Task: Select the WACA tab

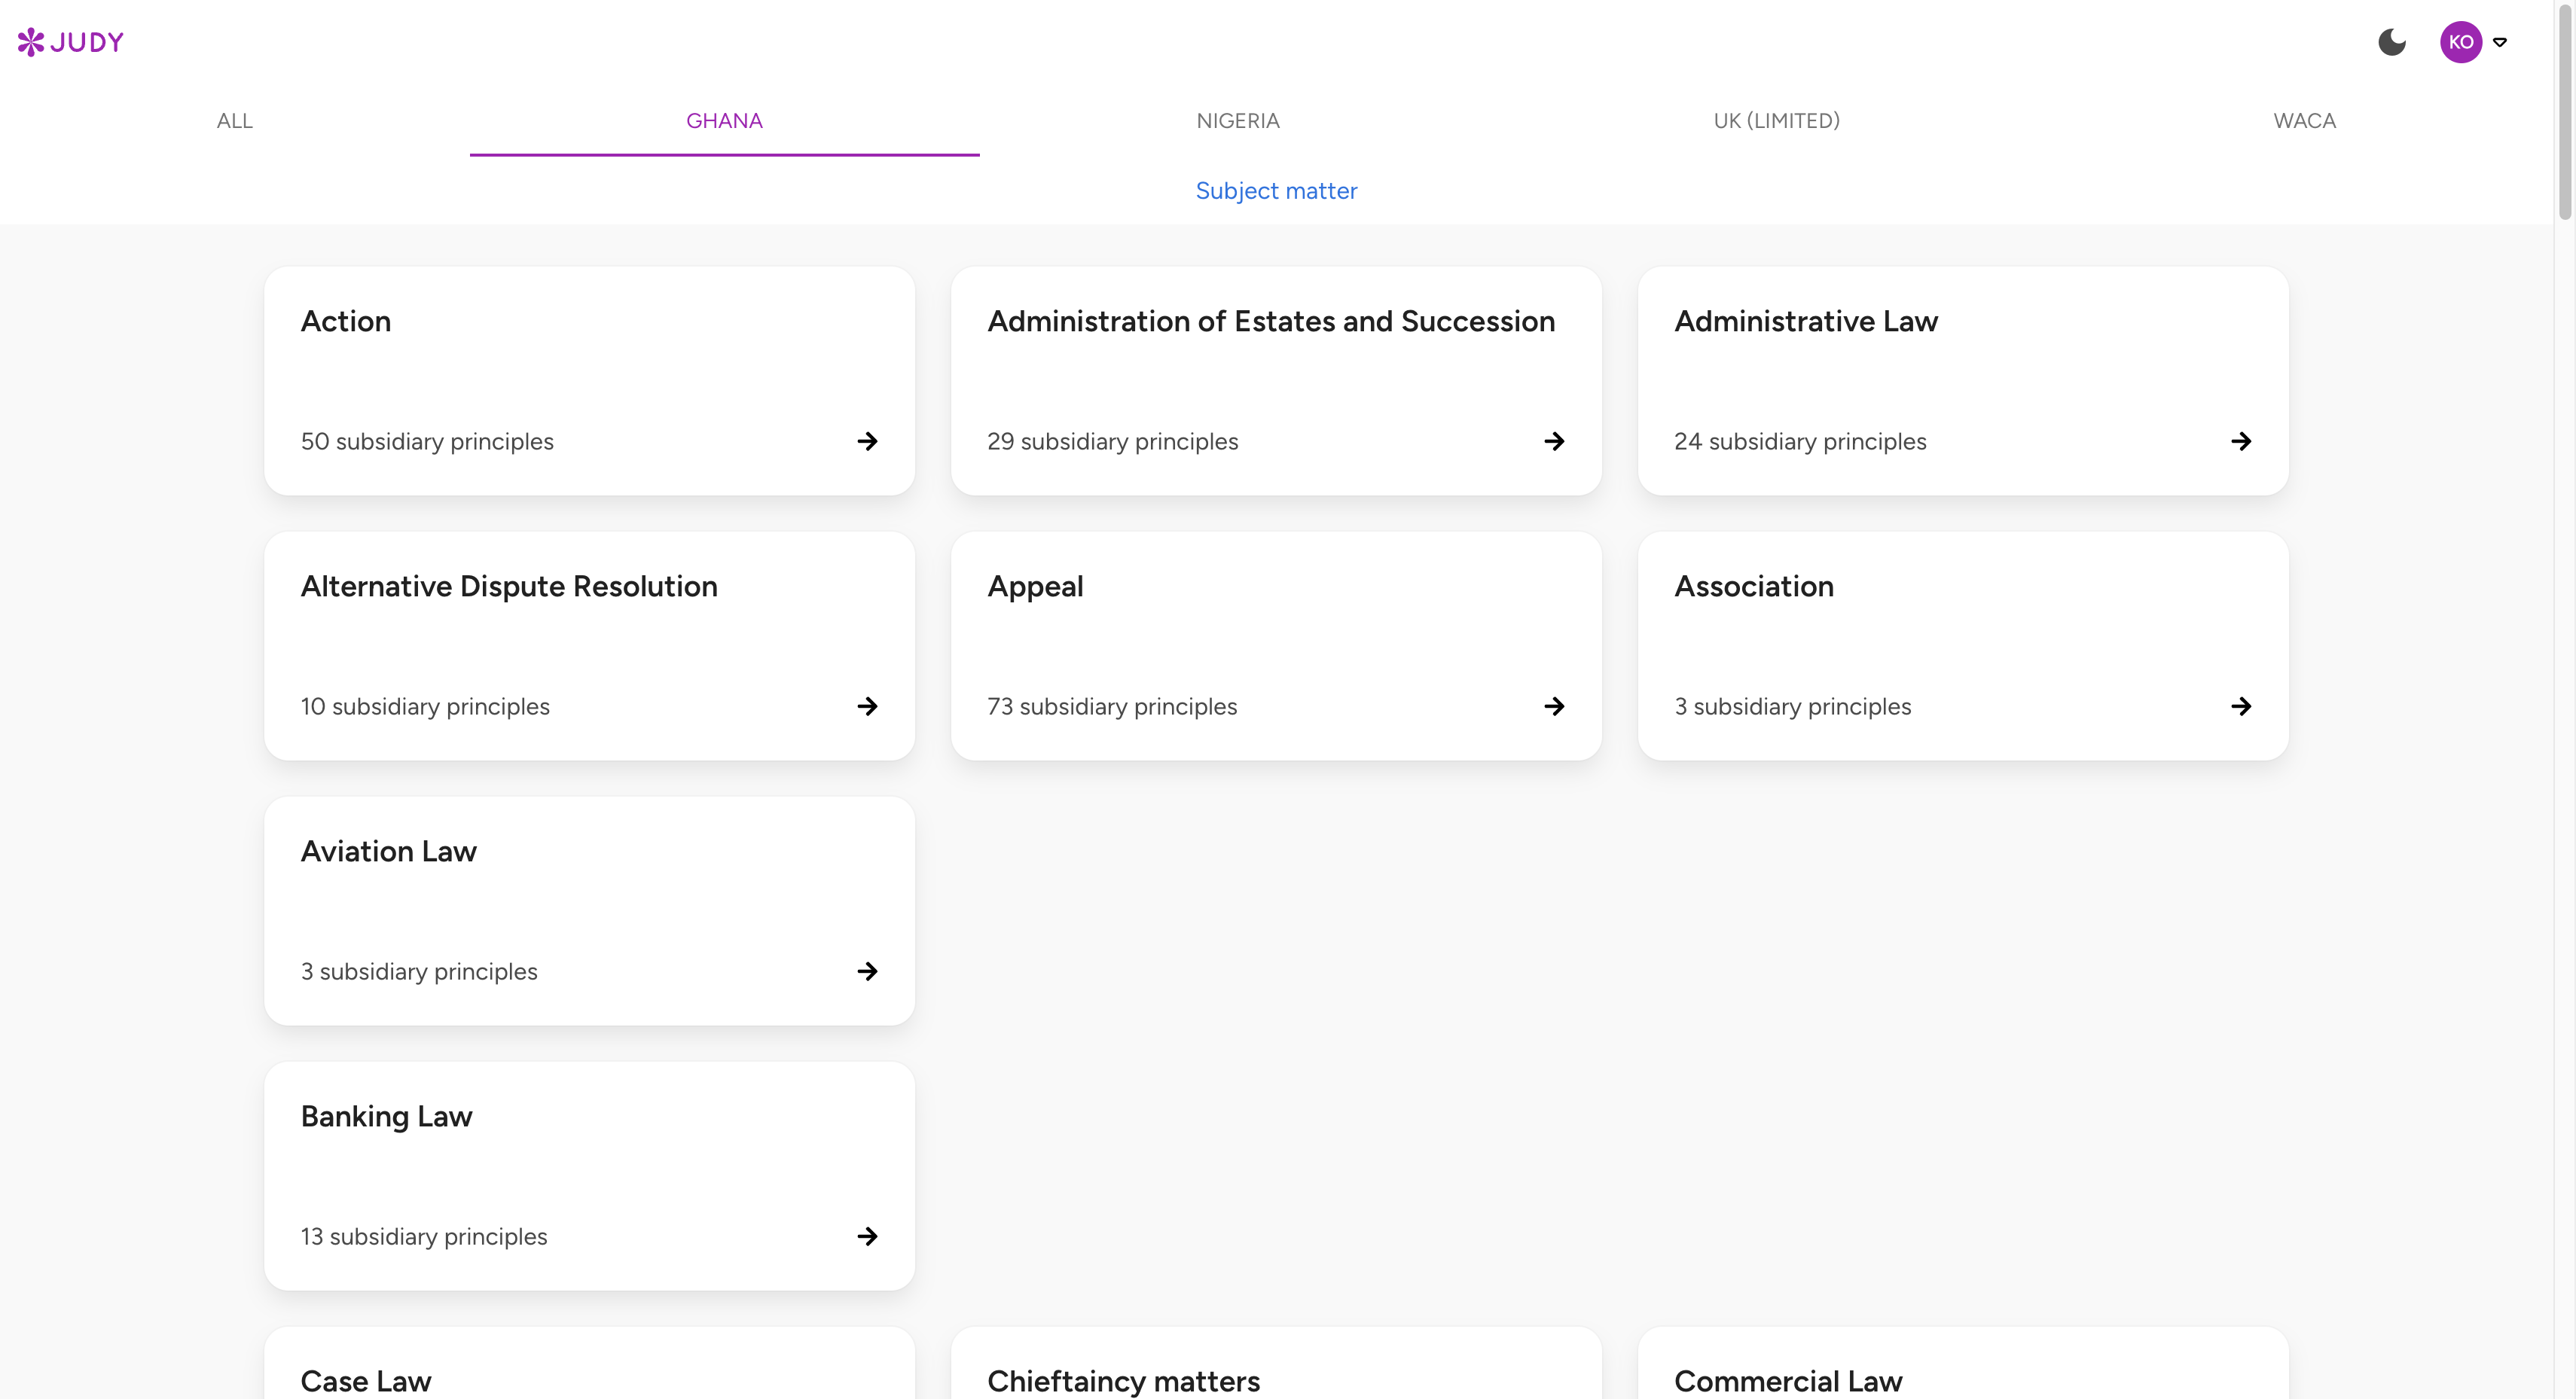Action: 2303,120
